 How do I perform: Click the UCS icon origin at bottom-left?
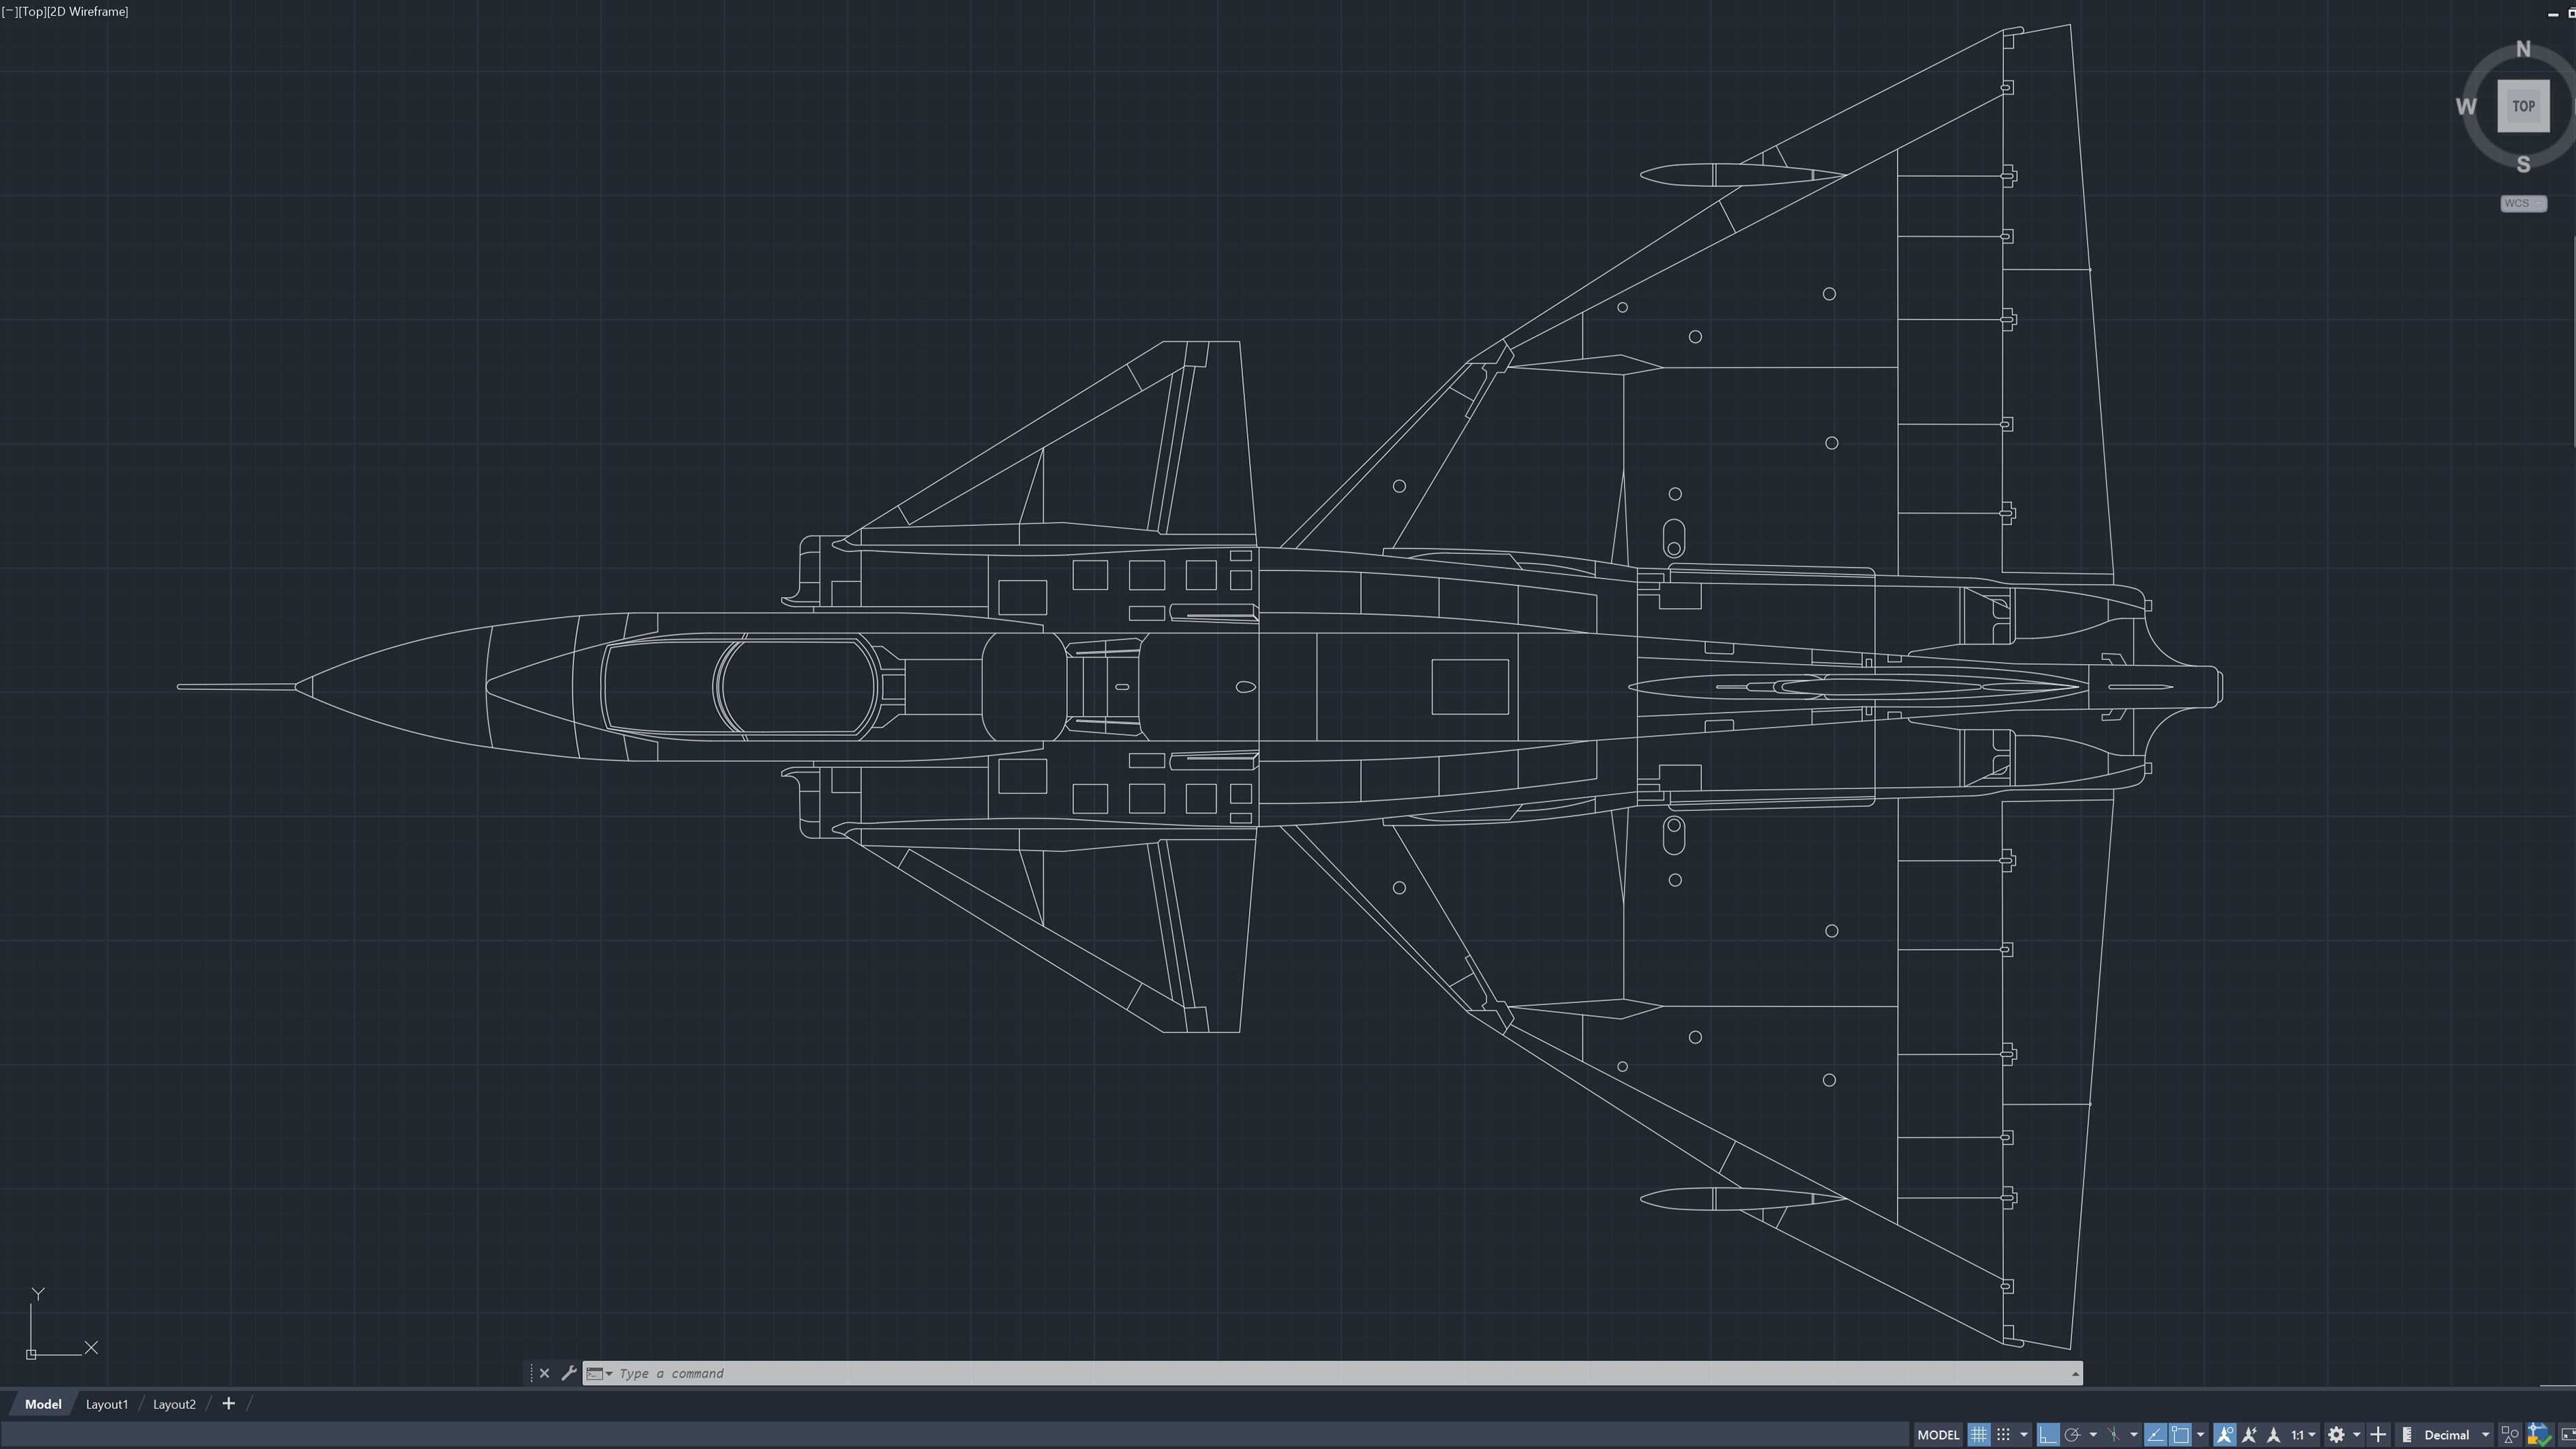(x=31, y=1354)
